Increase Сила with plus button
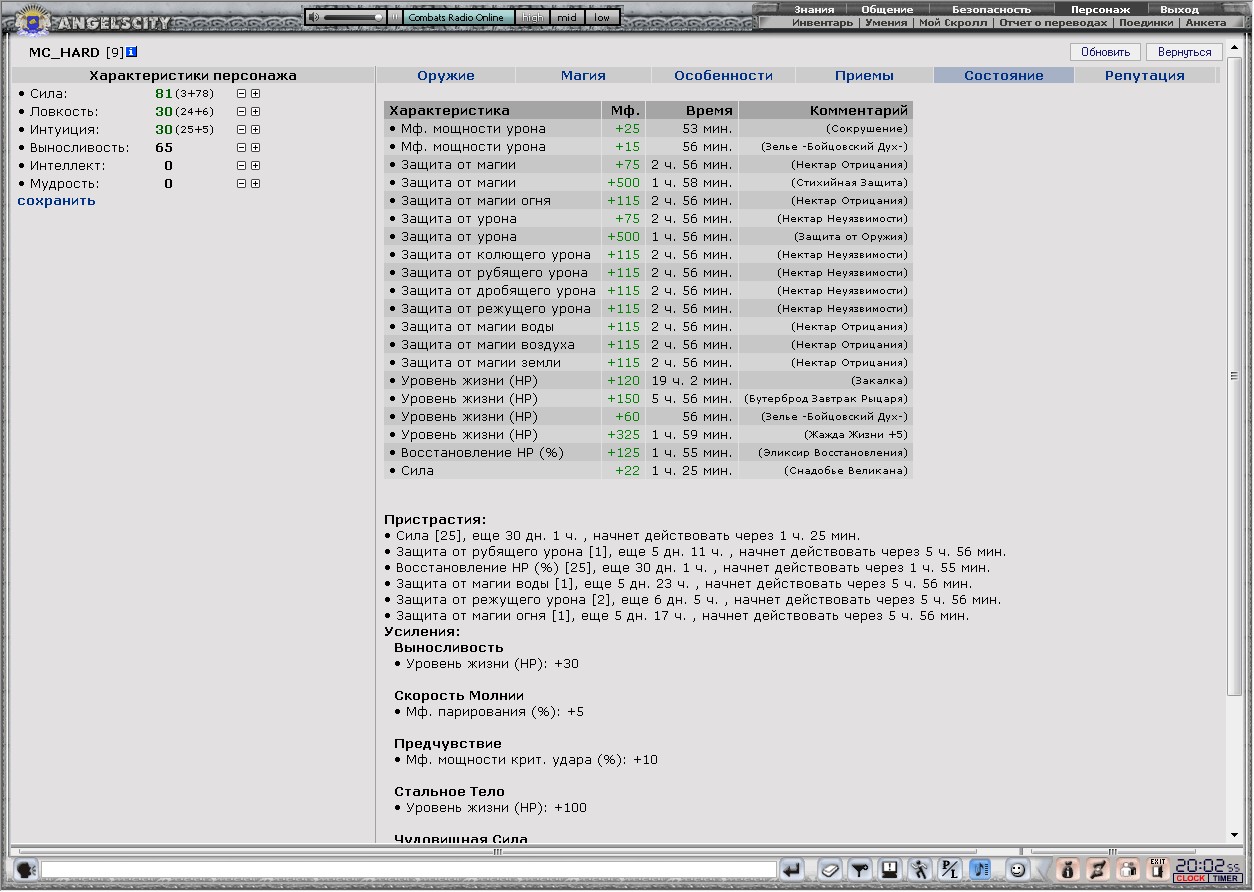The height and width of the screenshot is (892, 1254). coord(256,94)
